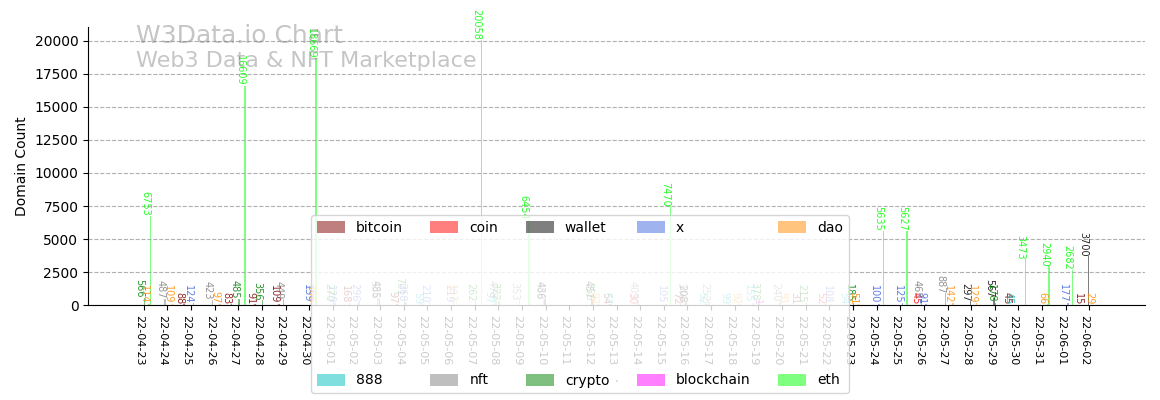Click the coin legend color swatch
1160x400 pixels.
pyautogui.click(x=444, y=228)
